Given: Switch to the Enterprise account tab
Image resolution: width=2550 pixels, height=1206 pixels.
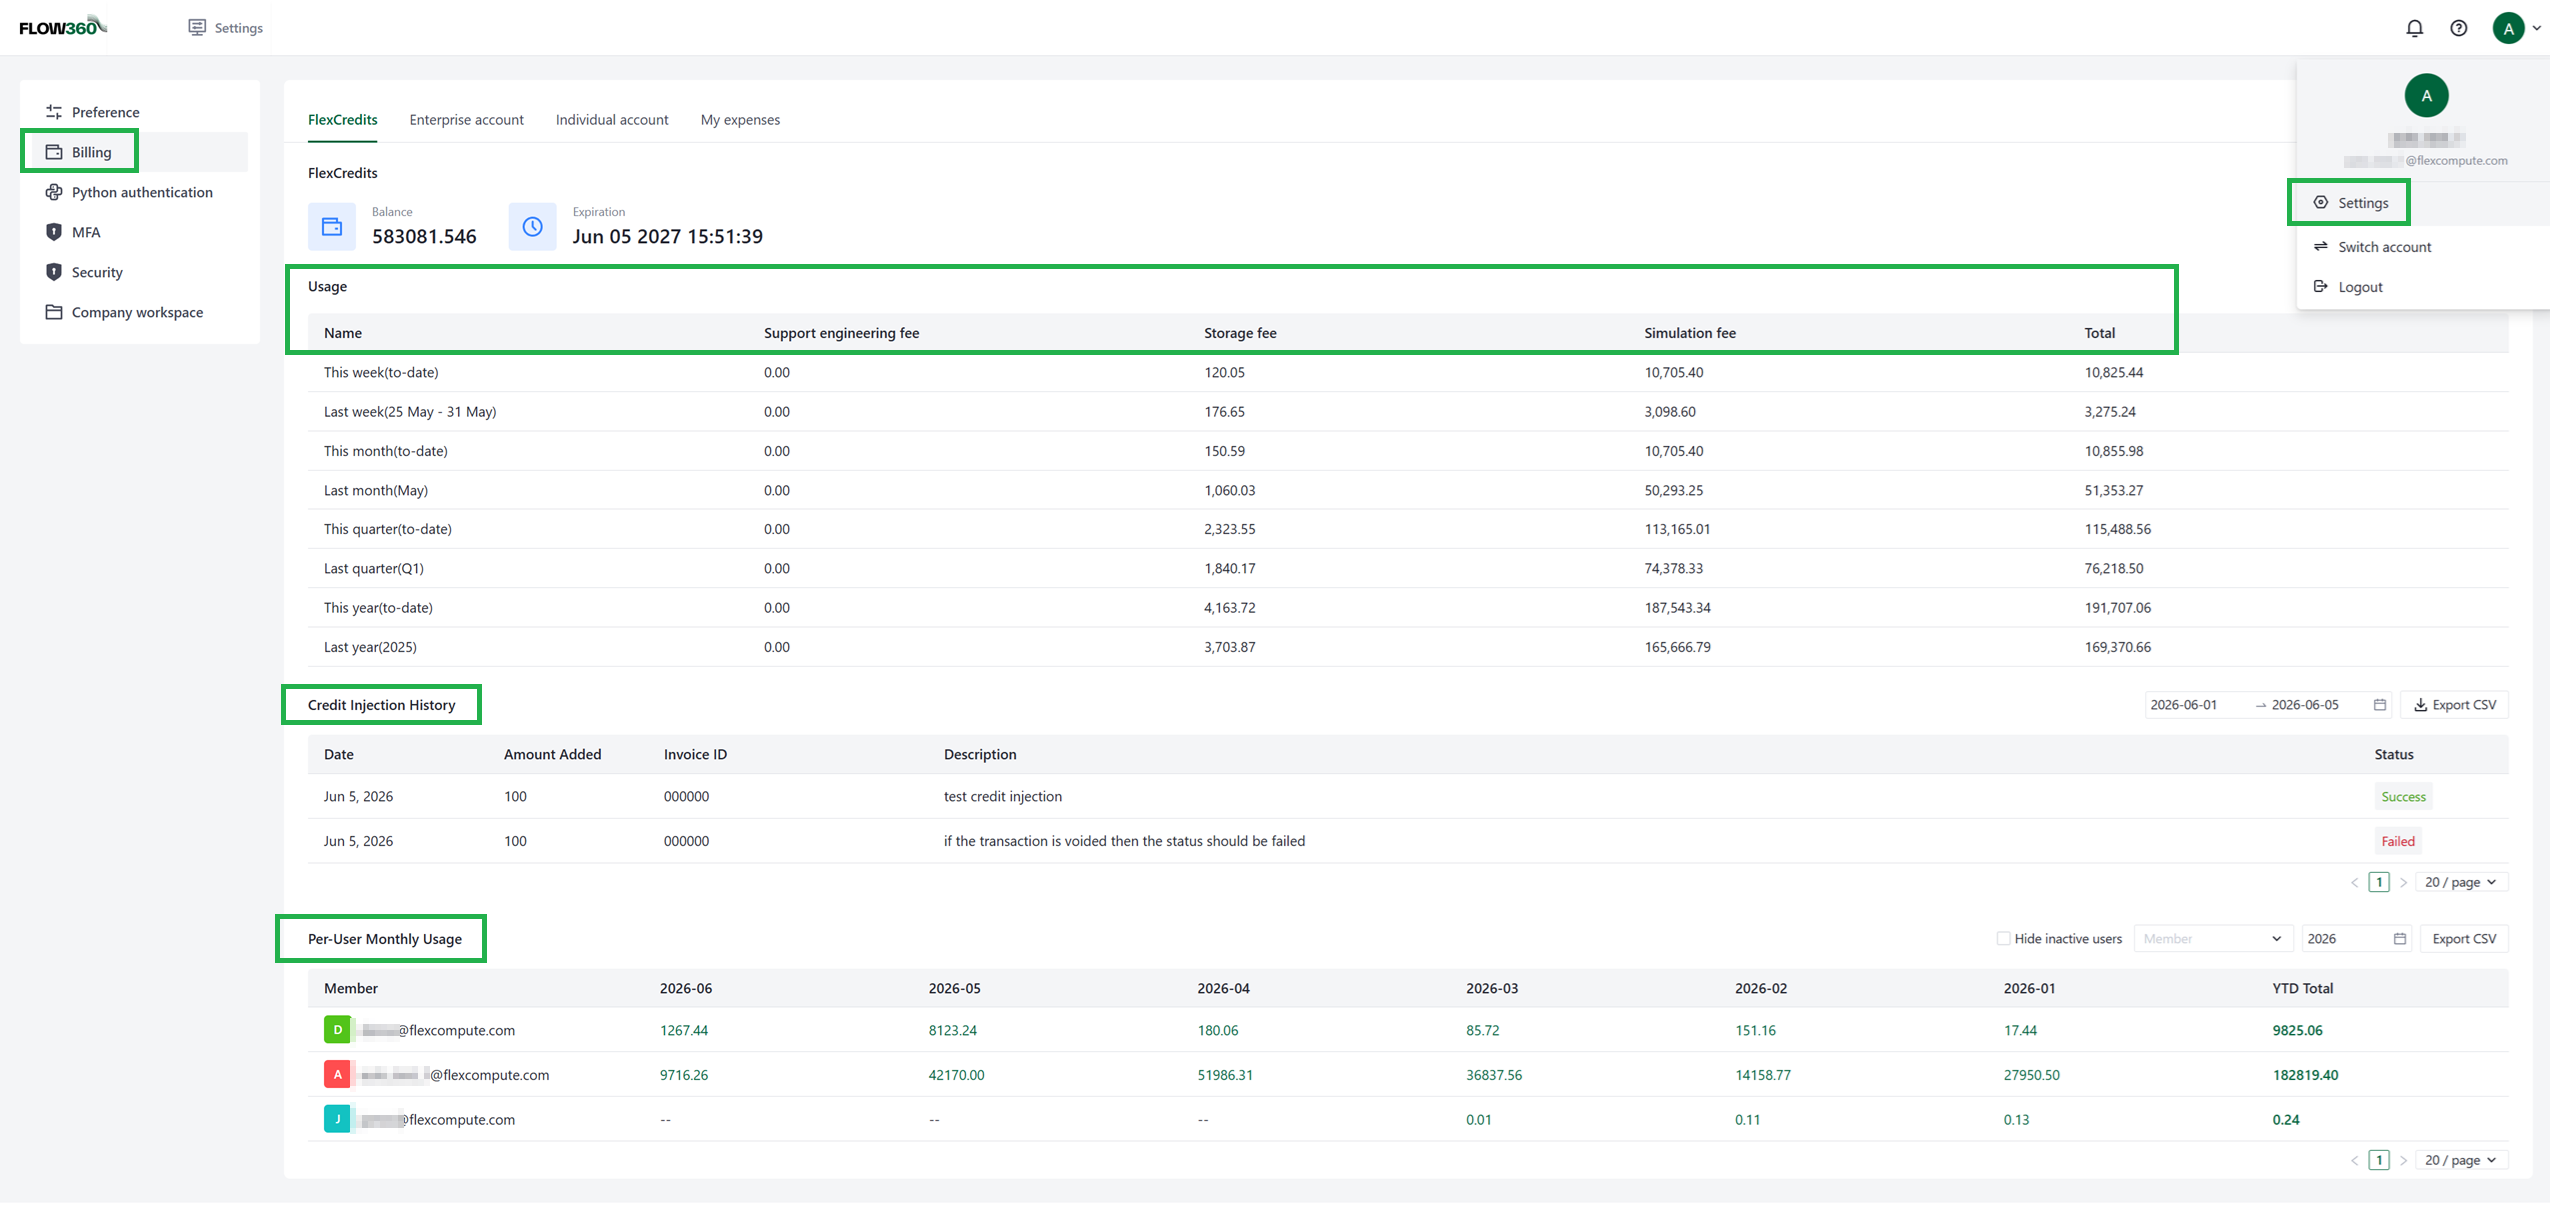Looking at the screenshot, I should coord(466,120).
